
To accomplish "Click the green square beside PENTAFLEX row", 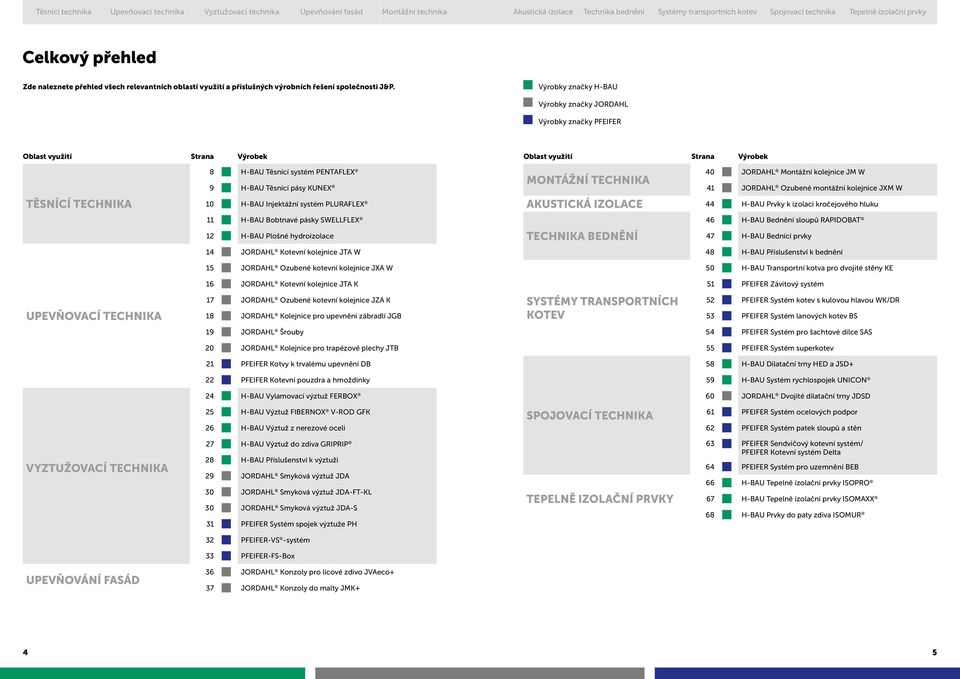I will [x=227, y=172].
